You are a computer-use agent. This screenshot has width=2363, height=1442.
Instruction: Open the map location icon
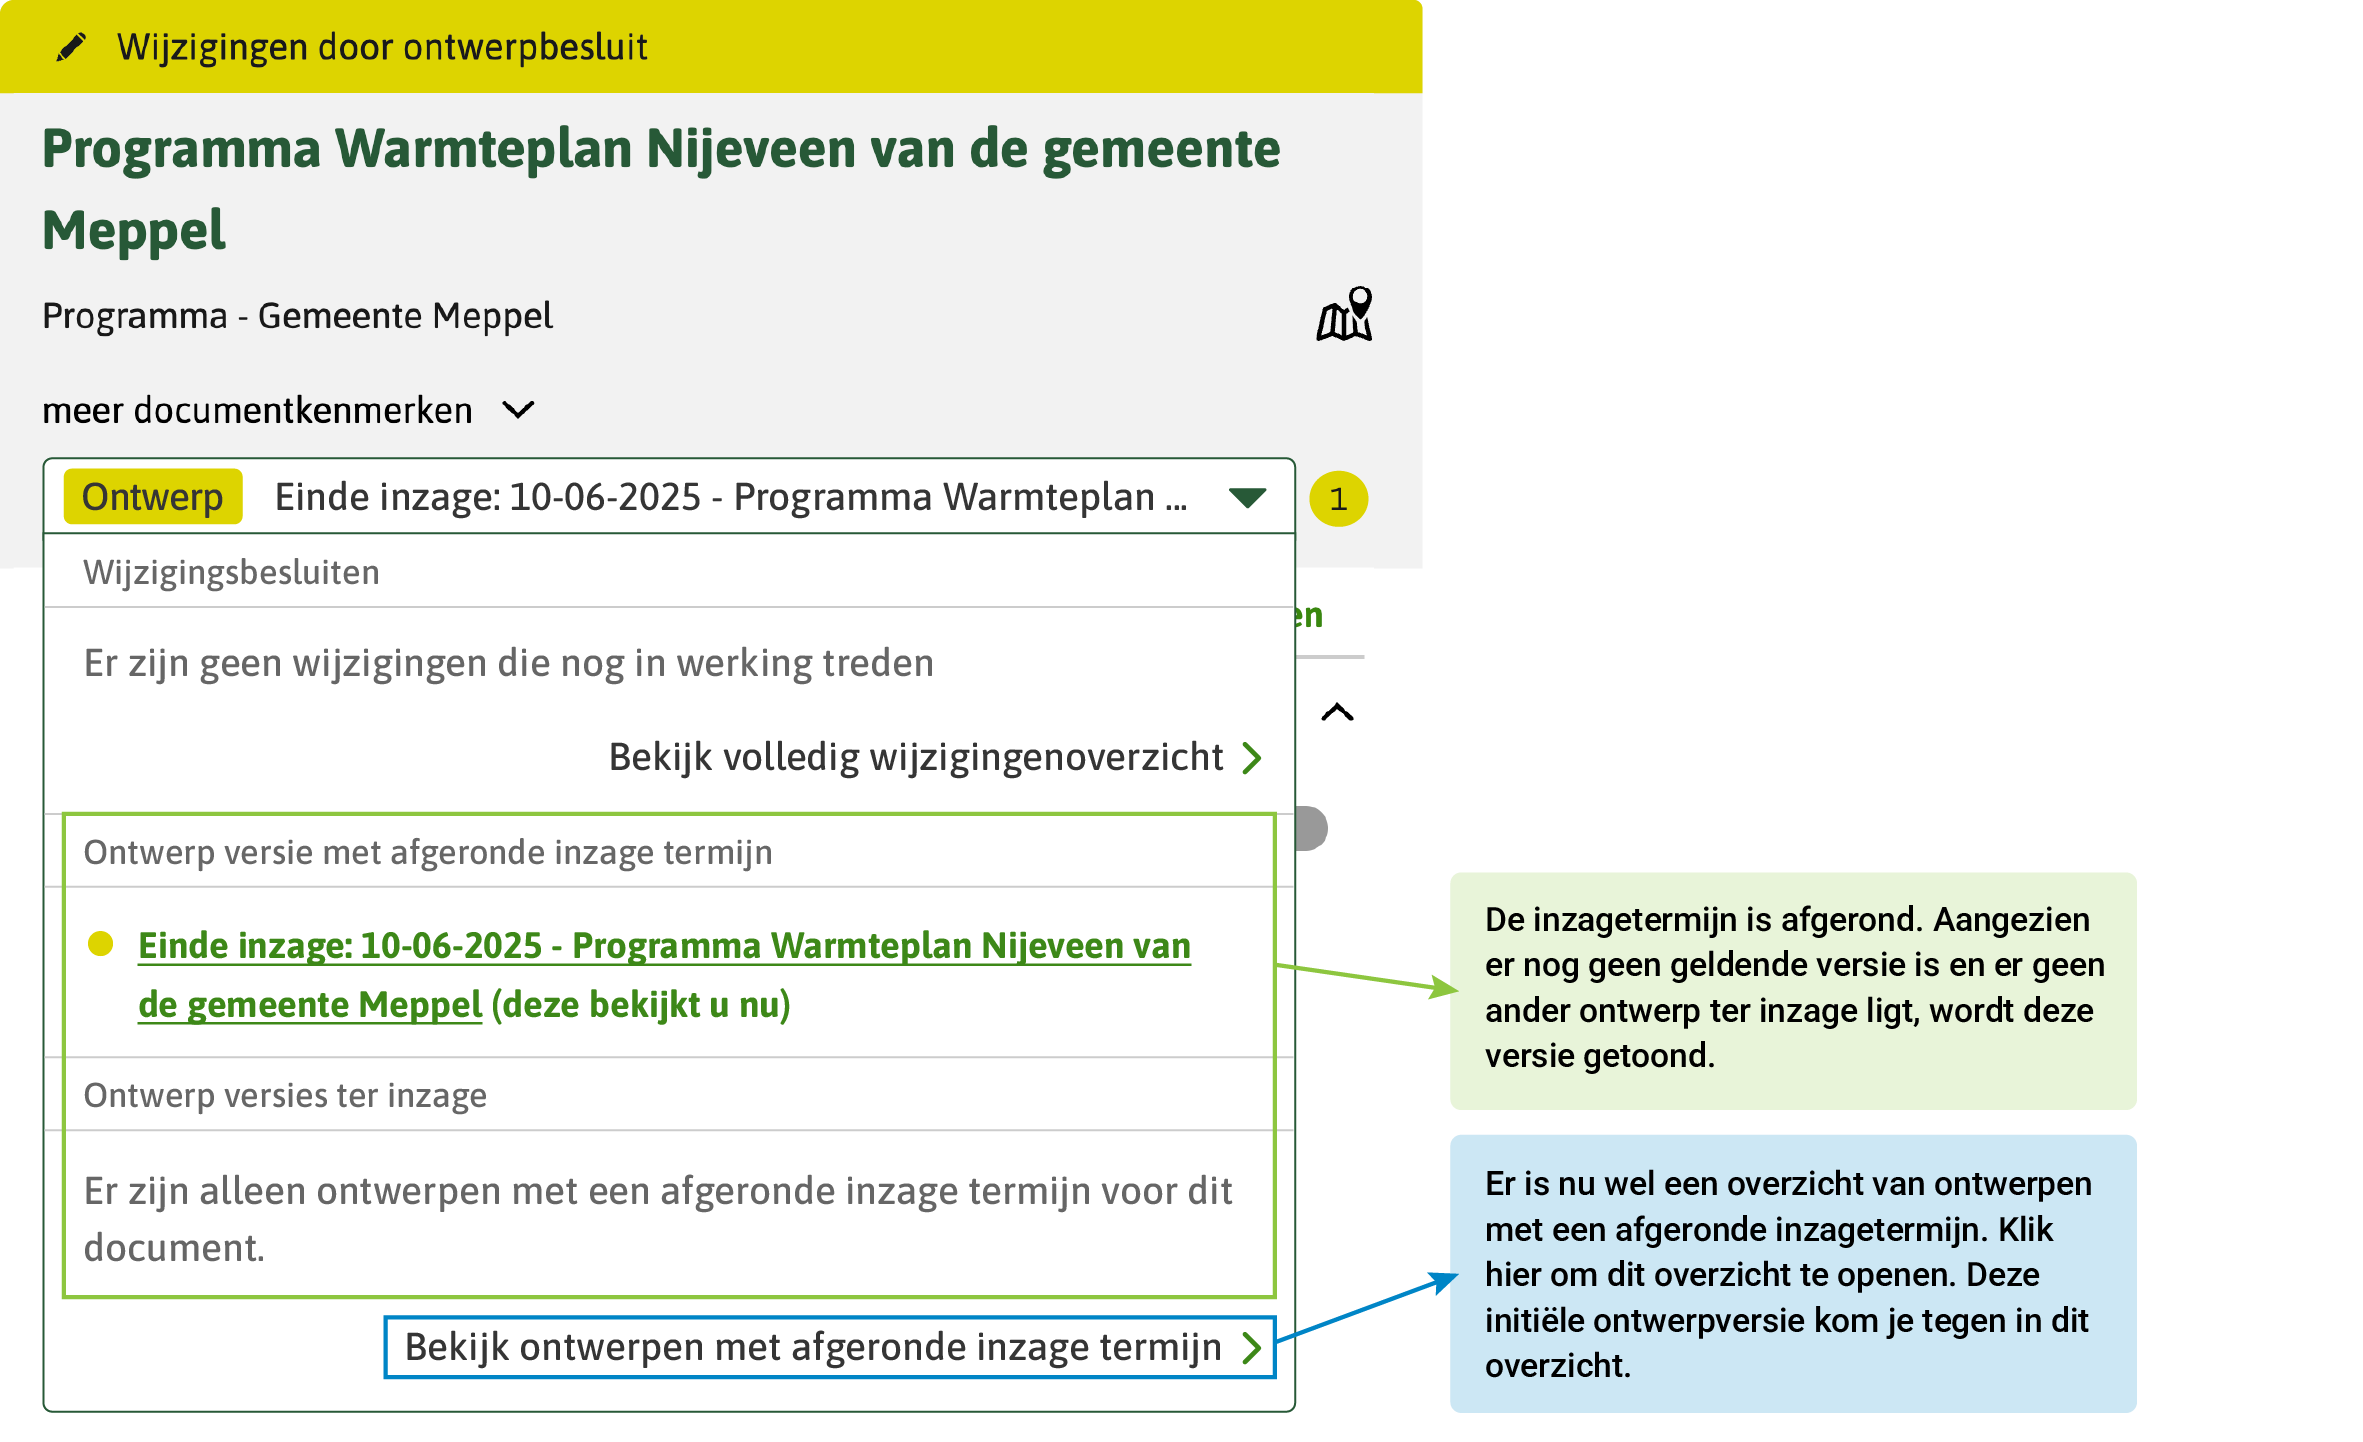coord(1344,315)
